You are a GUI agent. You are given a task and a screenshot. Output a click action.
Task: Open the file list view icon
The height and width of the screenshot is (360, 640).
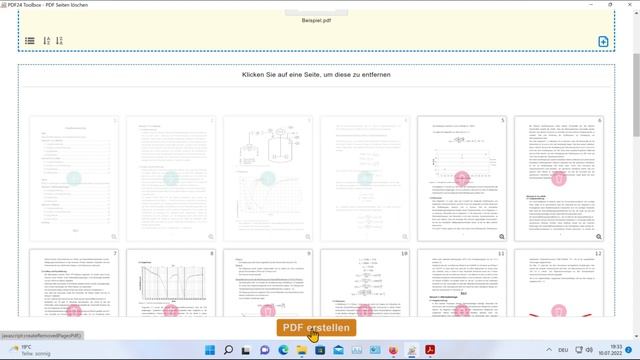[30, 41]
